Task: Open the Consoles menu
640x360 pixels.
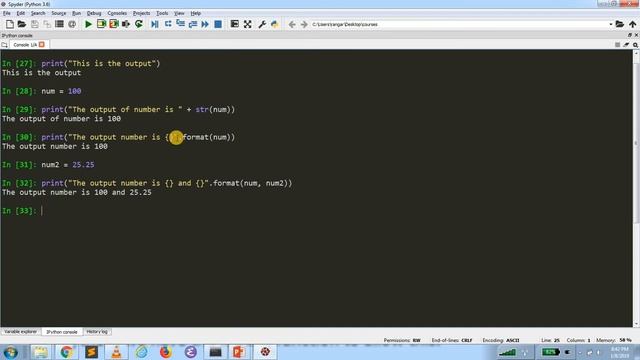Action: [x=117, y=13]
